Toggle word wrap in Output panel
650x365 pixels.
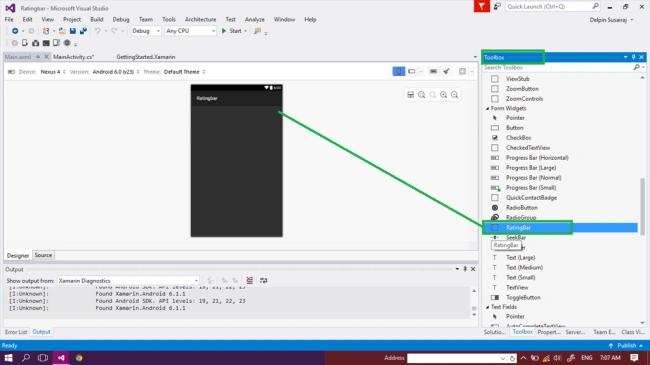[263, 281]
